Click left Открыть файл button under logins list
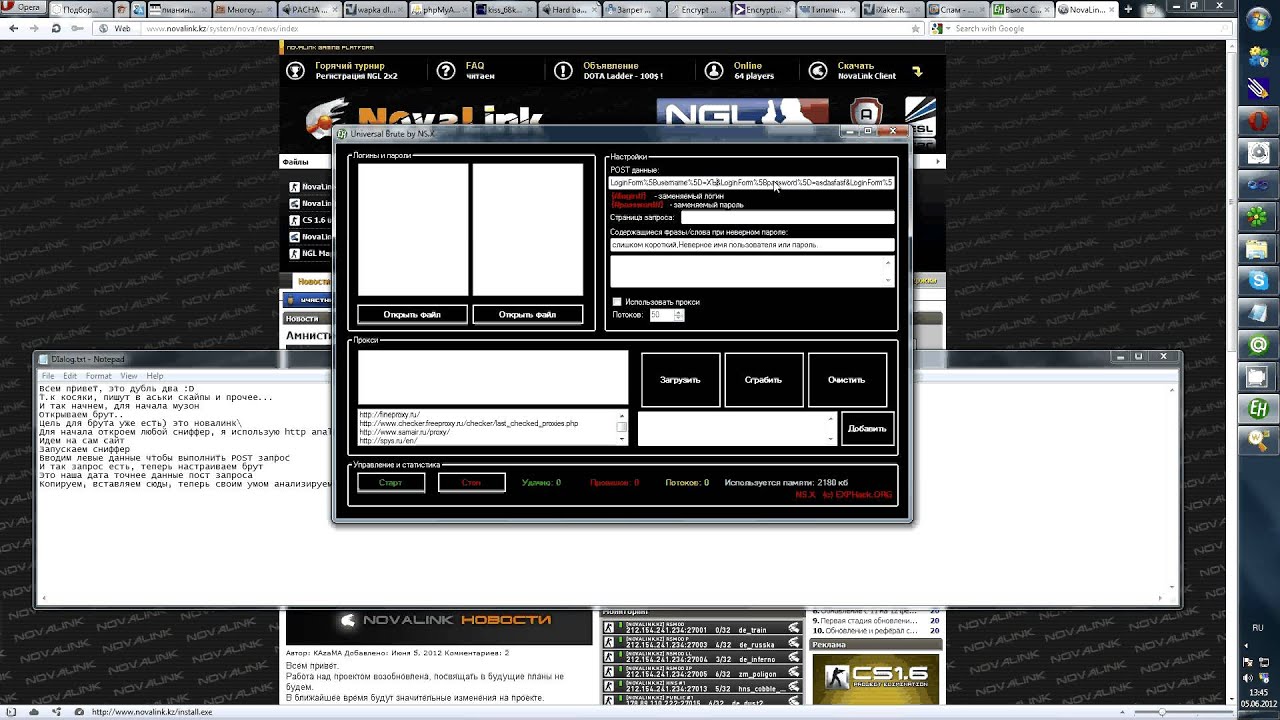The height and width of the screenshot is (720, 1280). [x=412, y=314]
